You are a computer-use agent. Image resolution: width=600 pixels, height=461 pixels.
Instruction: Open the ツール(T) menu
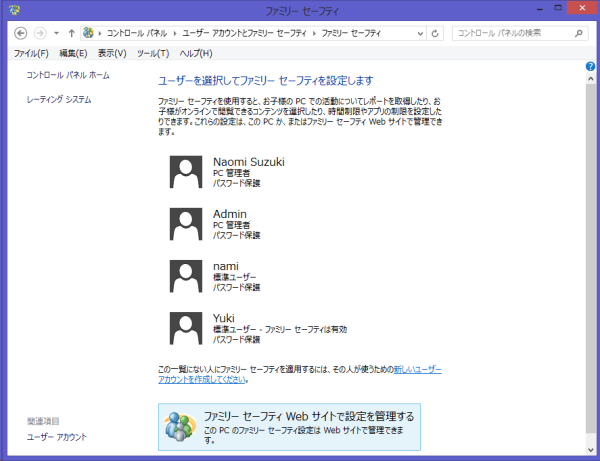click(x=153, y=53)
